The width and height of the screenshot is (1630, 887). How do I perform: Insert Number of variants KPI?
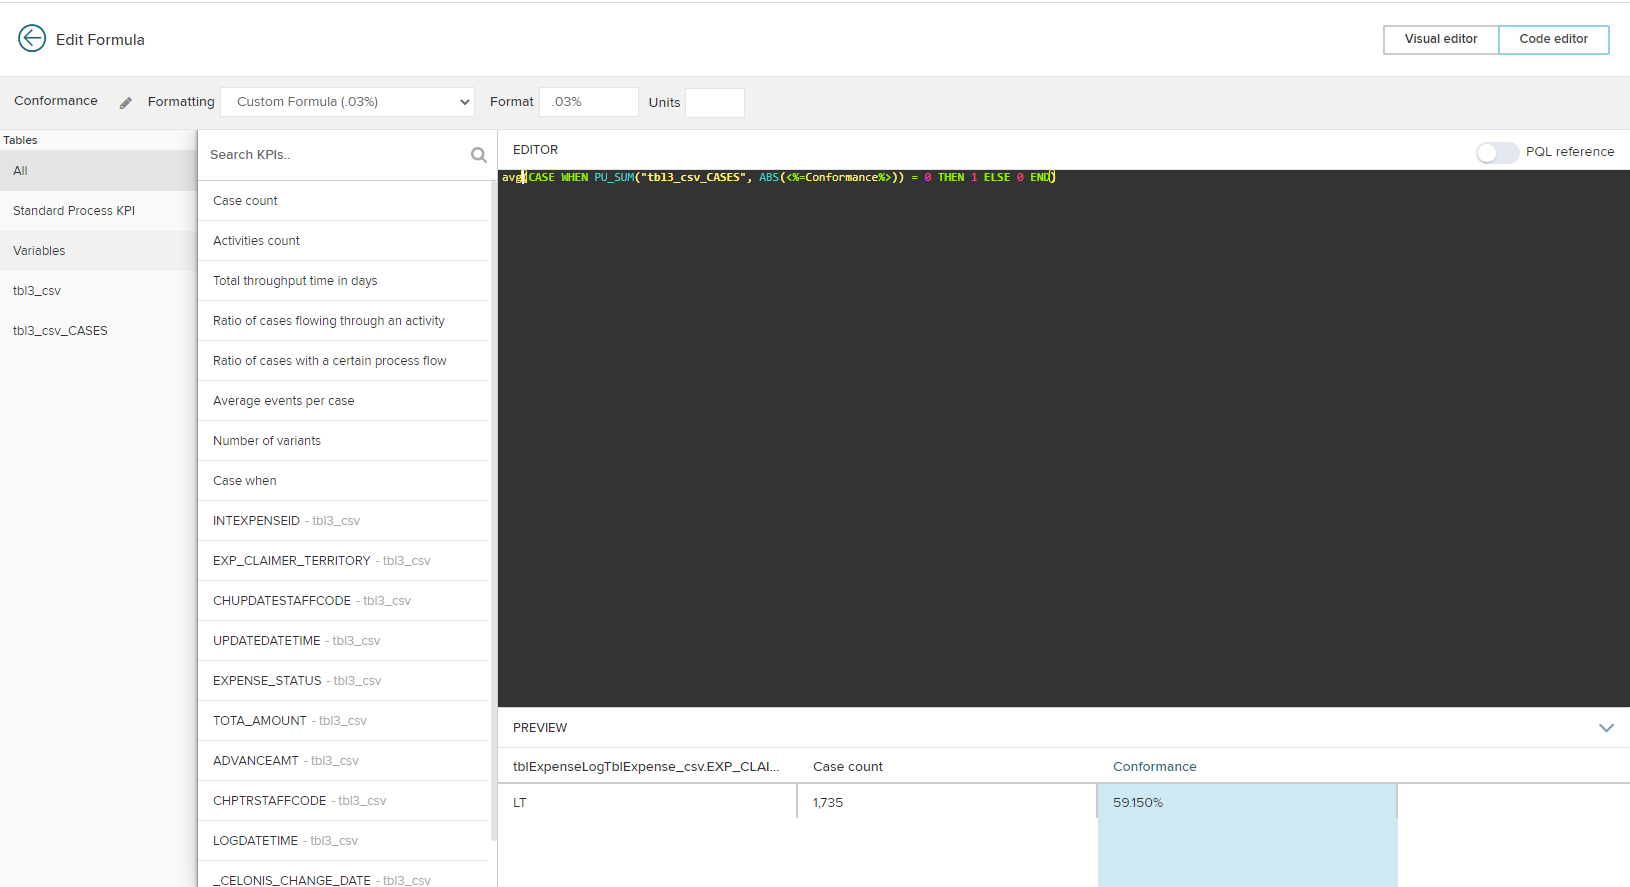click(343, 441)
